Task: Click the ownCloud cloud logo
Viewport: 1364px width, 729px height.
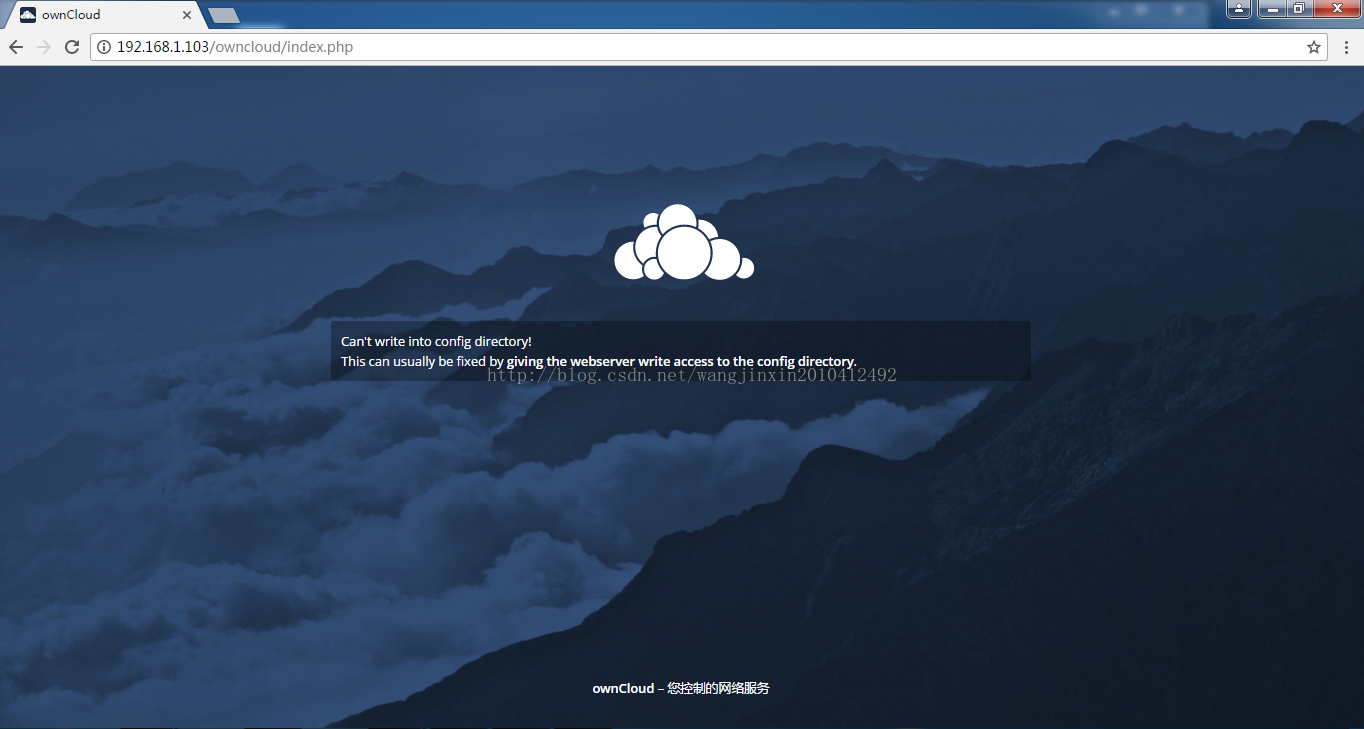Action: (x=684, y=242)
